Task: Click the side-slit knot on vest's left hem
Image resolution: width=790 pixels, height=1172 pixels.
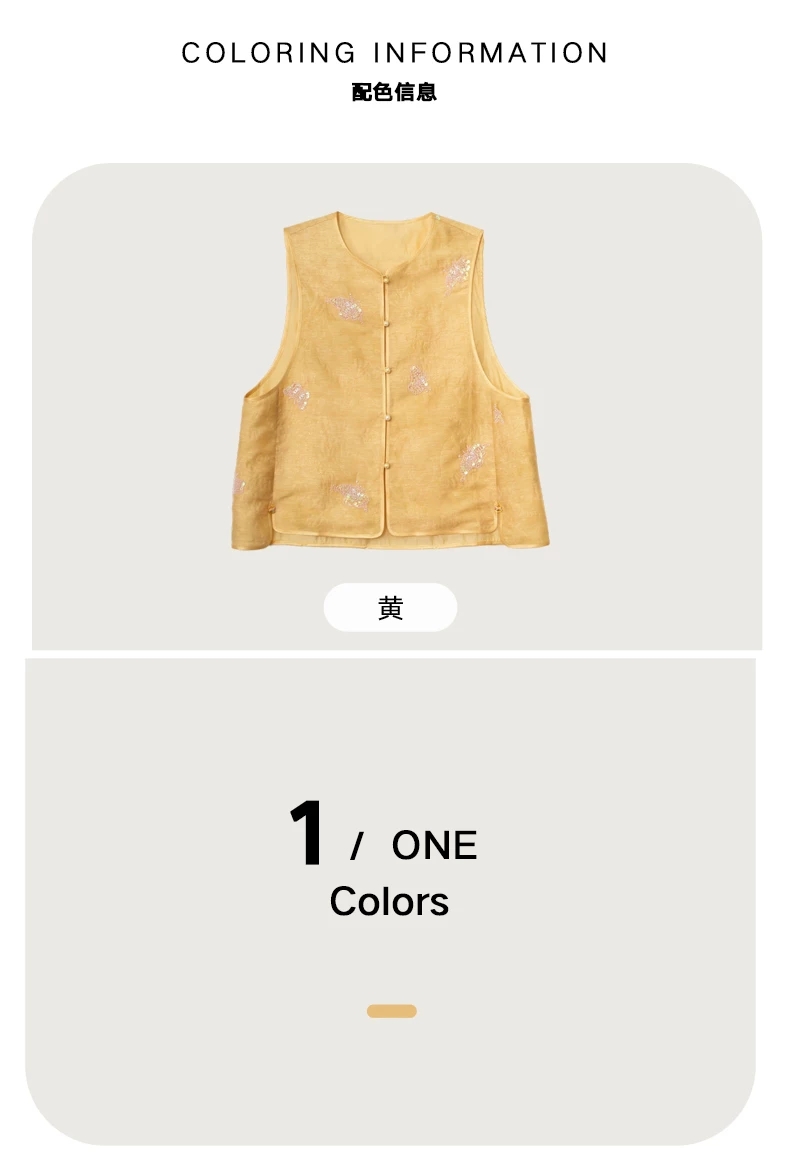Action: coord(272,510)
